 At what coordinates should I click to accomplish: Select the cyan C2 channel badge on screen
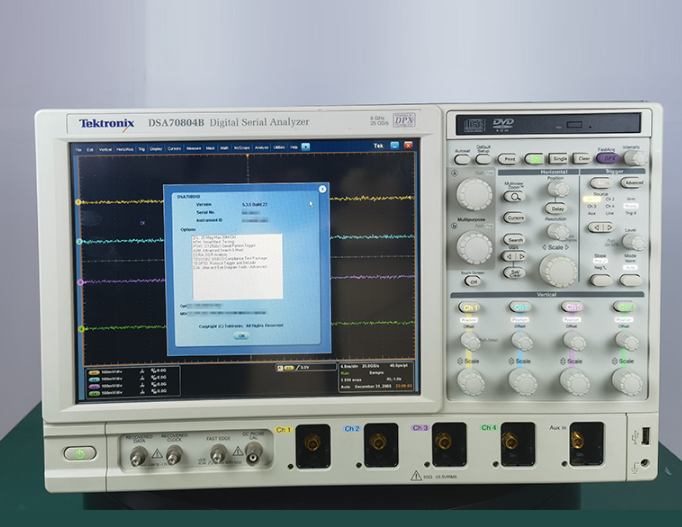(x=94, y=380)
